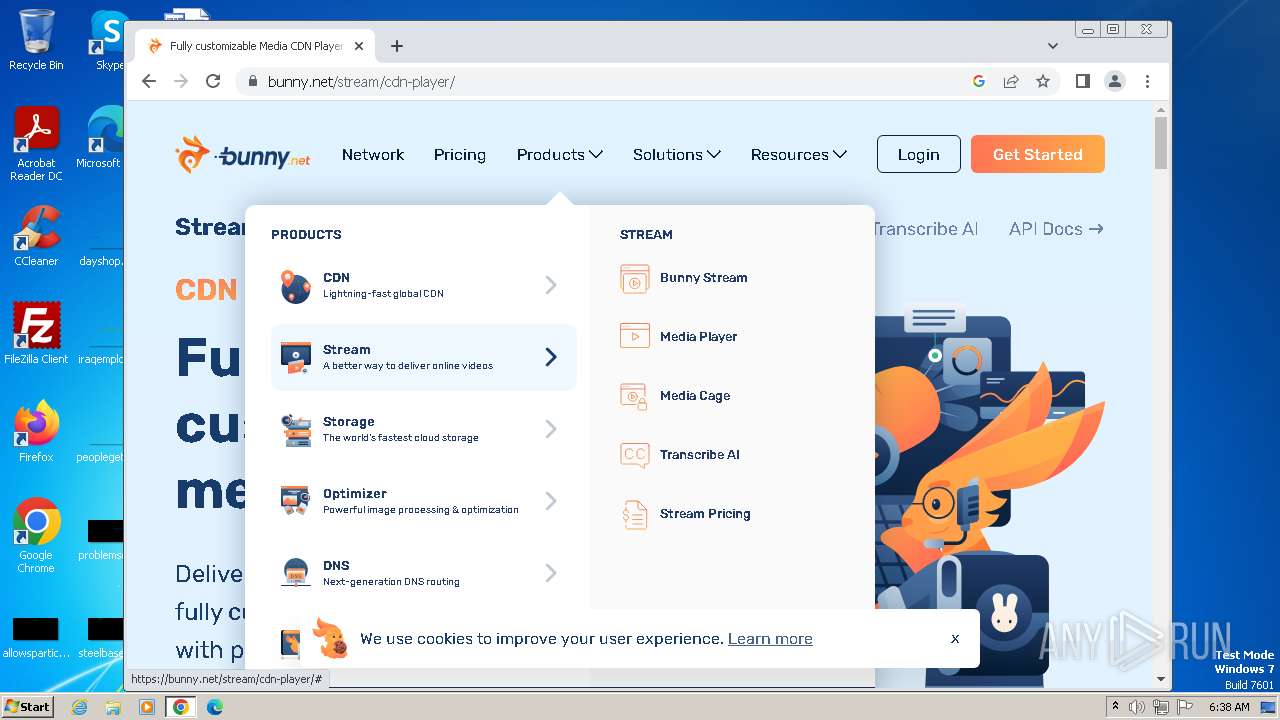Image resolution: width=1280 pixels, height=720 pixels.
Task: Open Chrome profile menu
Action: click(1115, 81)
